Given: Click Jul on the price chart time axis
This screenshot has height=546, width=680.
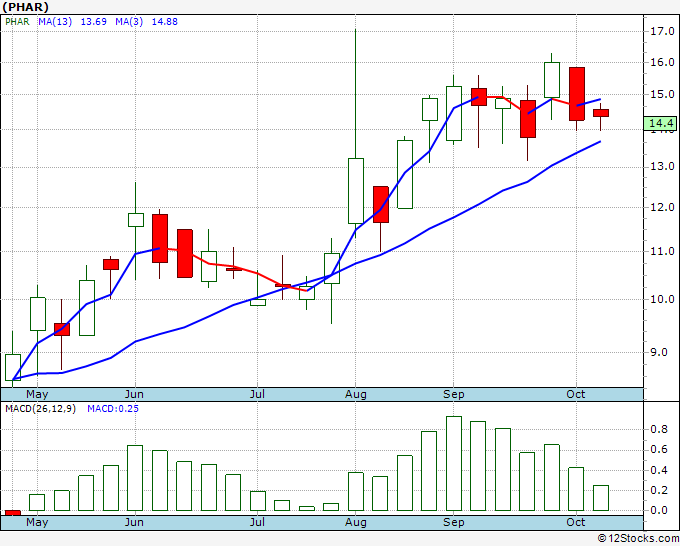Looking at the screenshot, I should [x=257, y=395].
